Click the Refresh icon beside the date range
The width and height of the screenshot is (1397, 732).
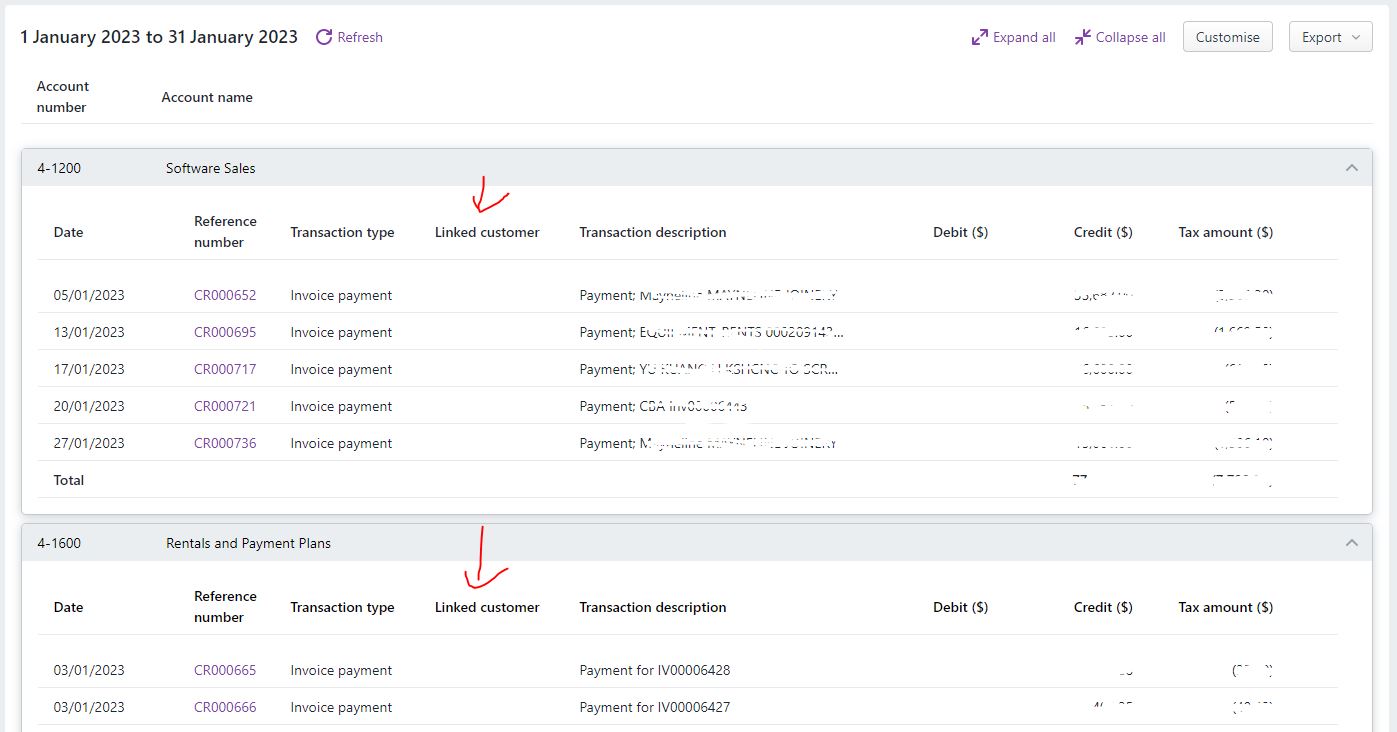point(324,37)
